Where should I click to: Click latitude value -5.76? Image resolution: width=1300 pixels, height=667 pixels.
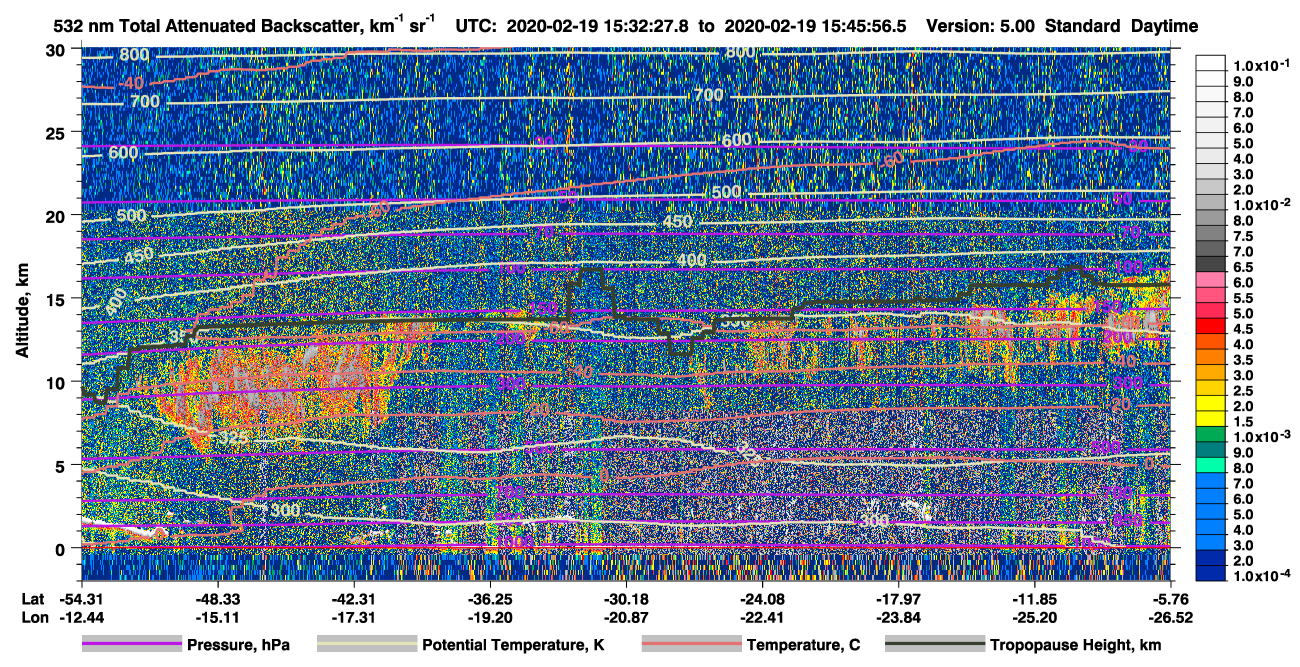click(1170, 599)
